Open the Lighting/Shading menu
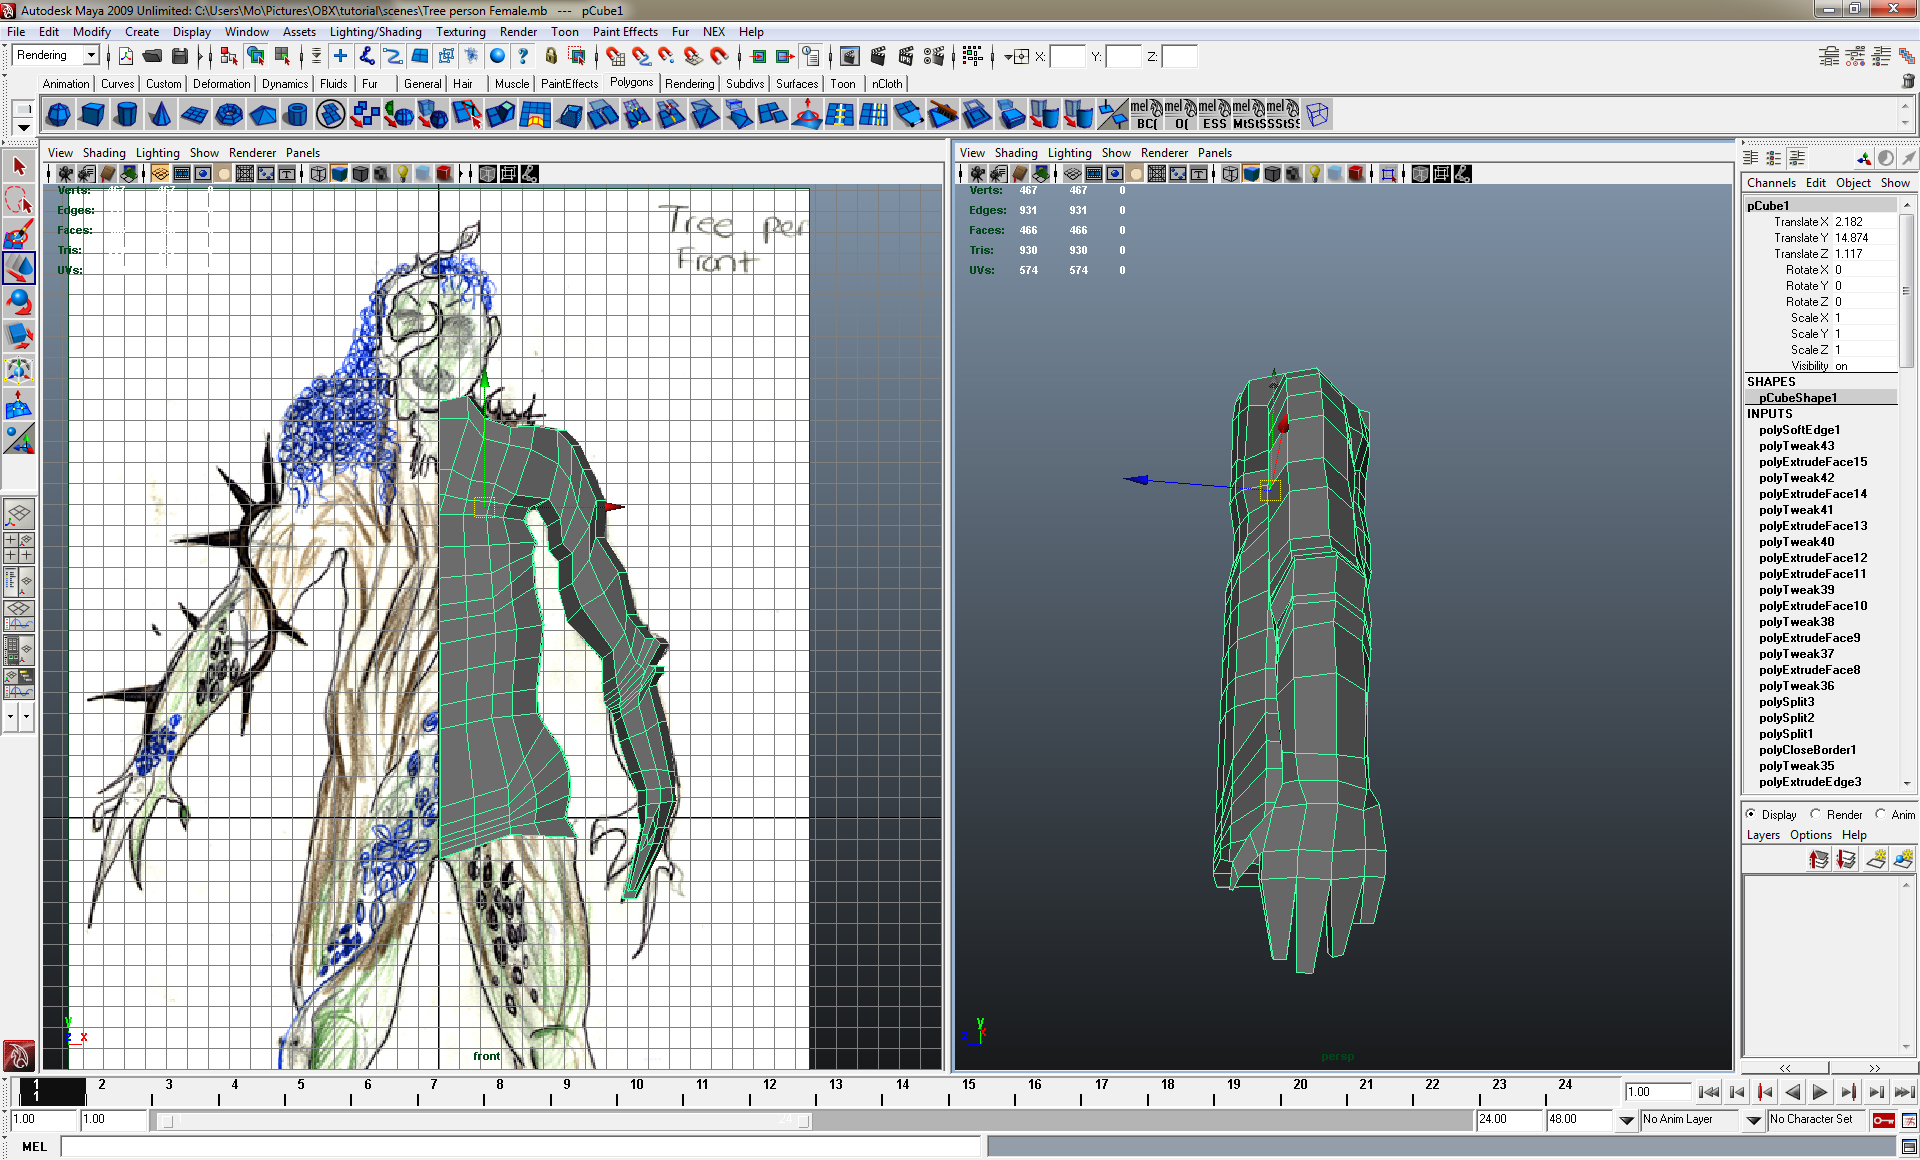 (x=375, y=32)
